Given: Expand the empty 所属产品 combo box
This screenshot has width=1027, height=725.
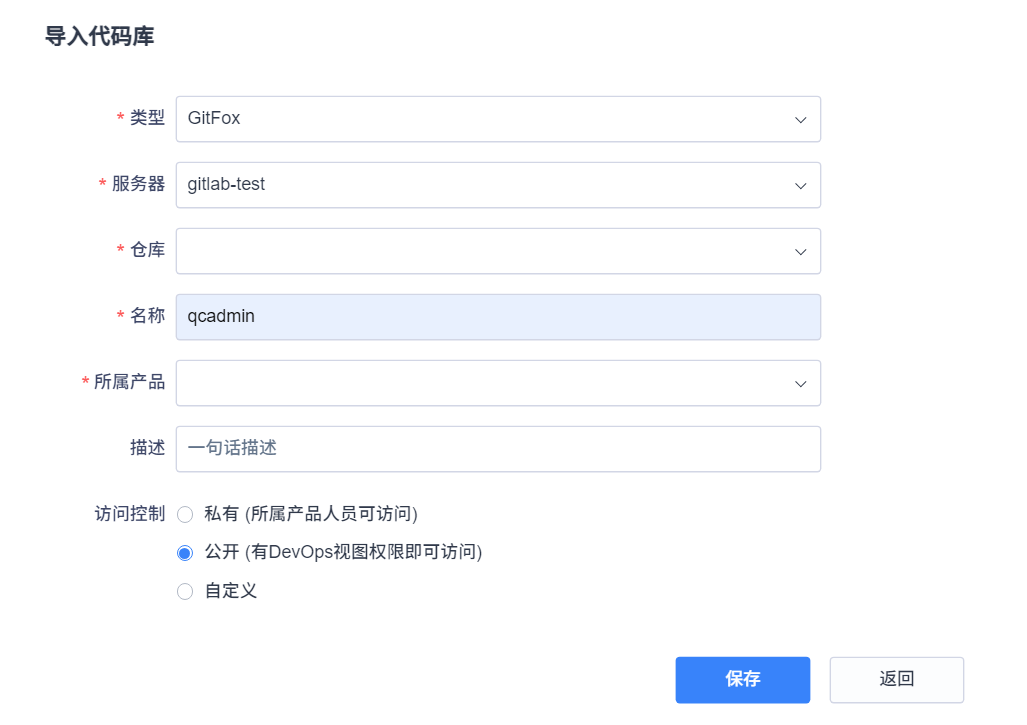Looking at the screenshot, I should (x=480, y=383).
